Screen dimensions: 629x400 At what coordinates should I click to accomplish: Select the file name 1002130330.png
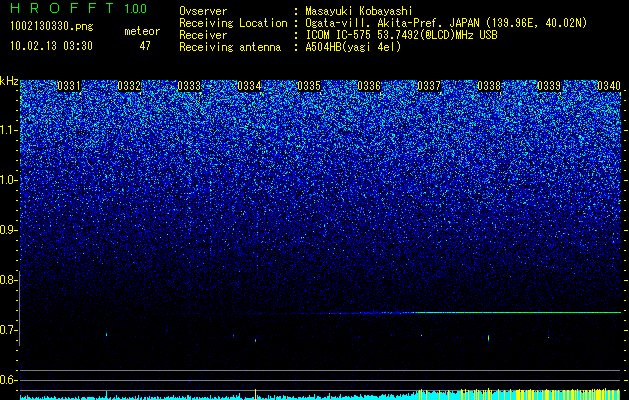[52, 26]
